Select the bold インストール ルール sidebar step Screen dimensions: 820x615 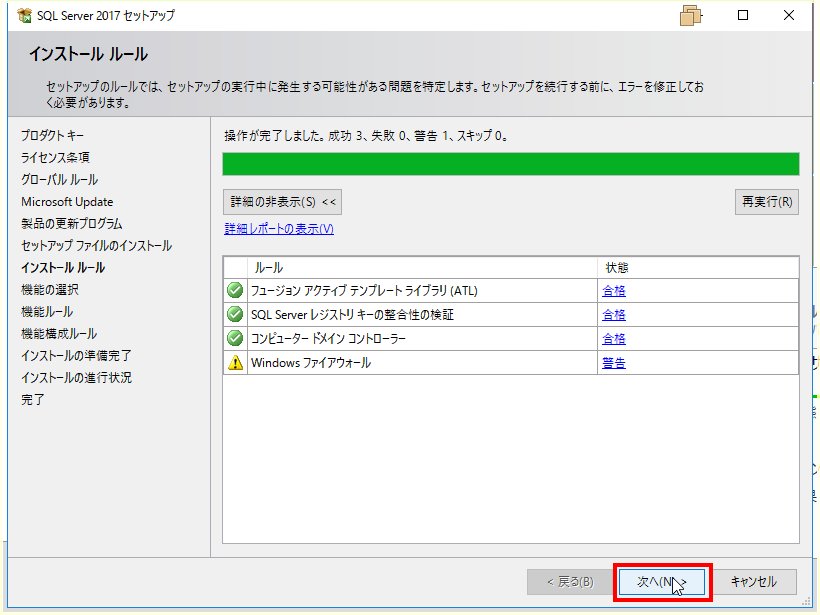(63, 267)
